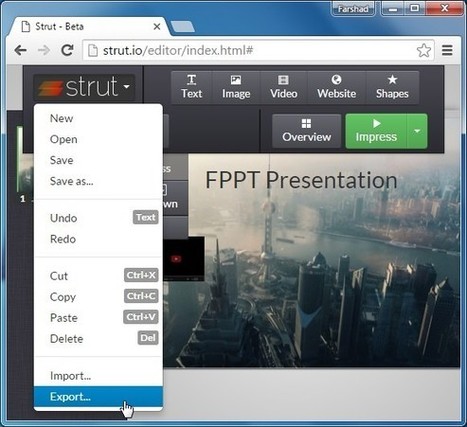Image resolution: width=467 pixels, height=427 pixels.
Task: Open the Chrome hamburger menu
Action: (x=447, y=51)
